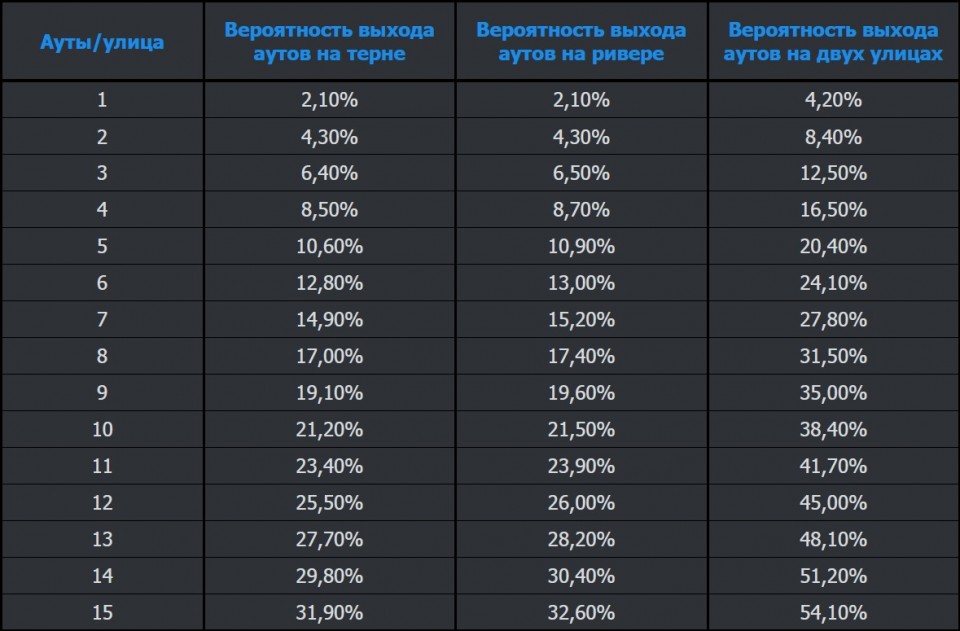This screenshot has width=960, height=631.
Task: Click the turn value 4,30%
Action: pos(329,137)
